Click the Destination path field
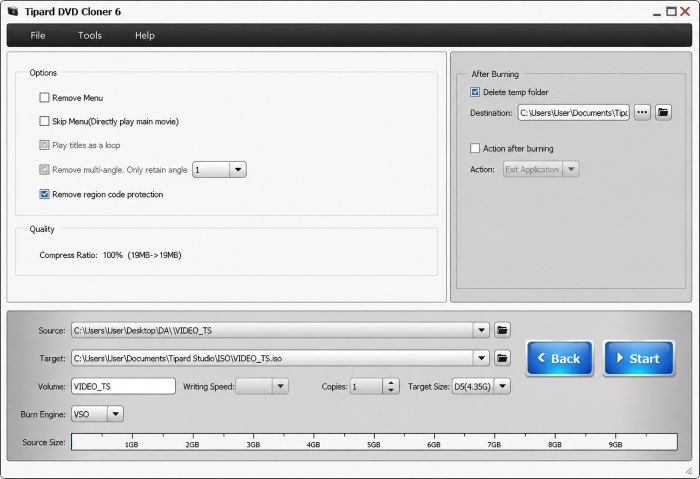The height and width of the screenshot is (479, 700). (574, 113)
